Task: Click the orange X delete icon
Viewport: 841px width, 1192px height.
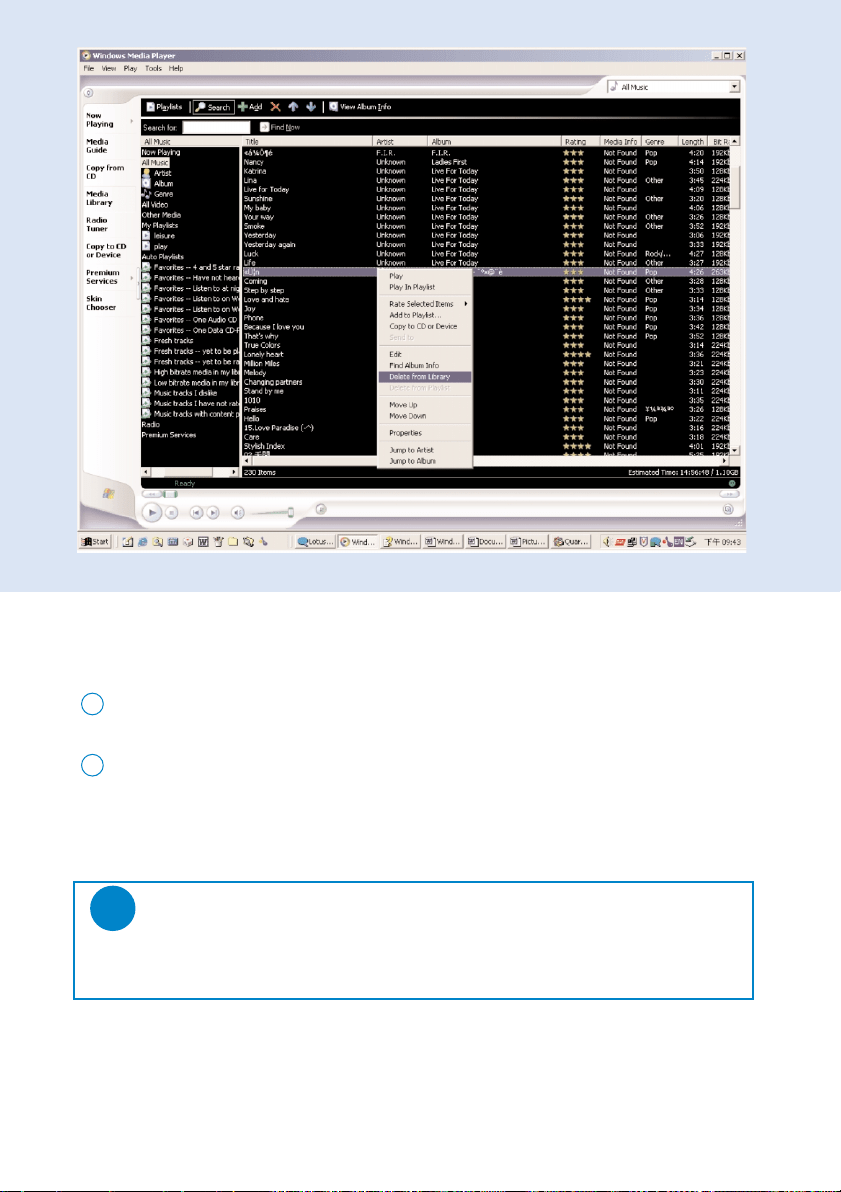Action: point(275,107)
